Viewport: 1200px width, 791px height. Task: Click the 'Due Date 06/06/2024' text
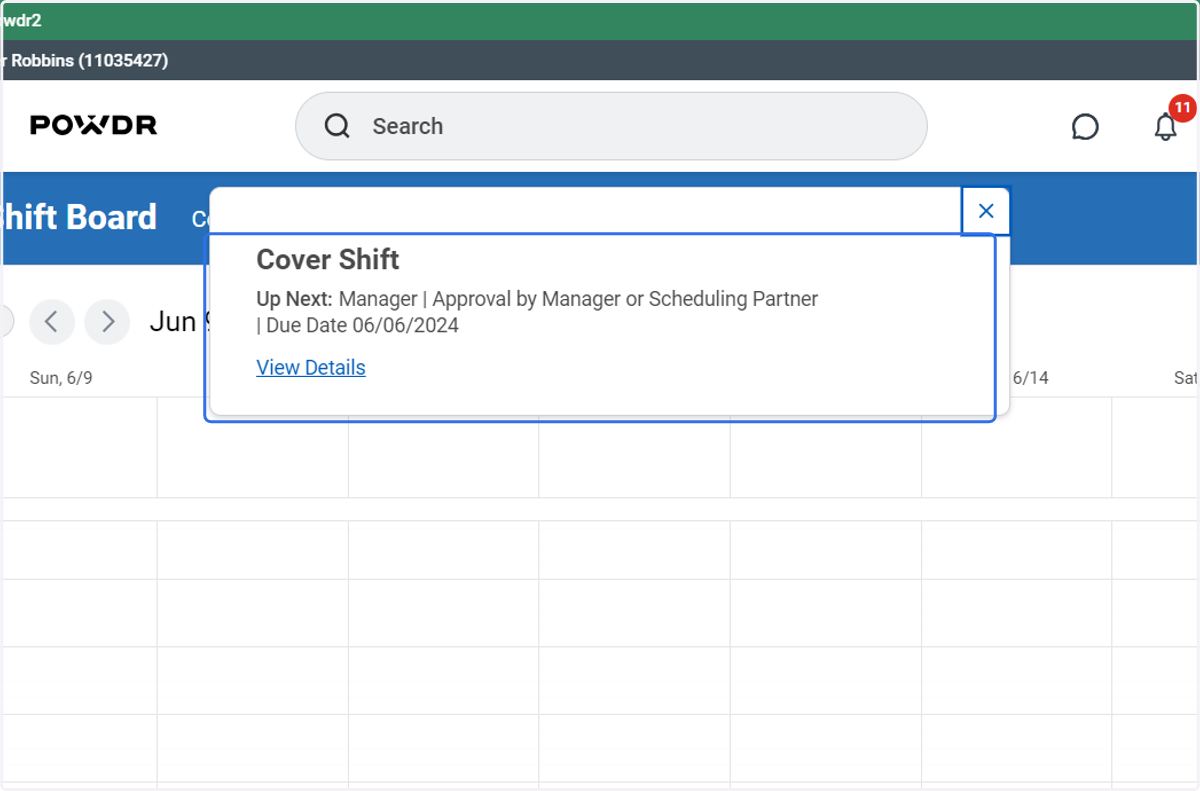click(362, 325)
